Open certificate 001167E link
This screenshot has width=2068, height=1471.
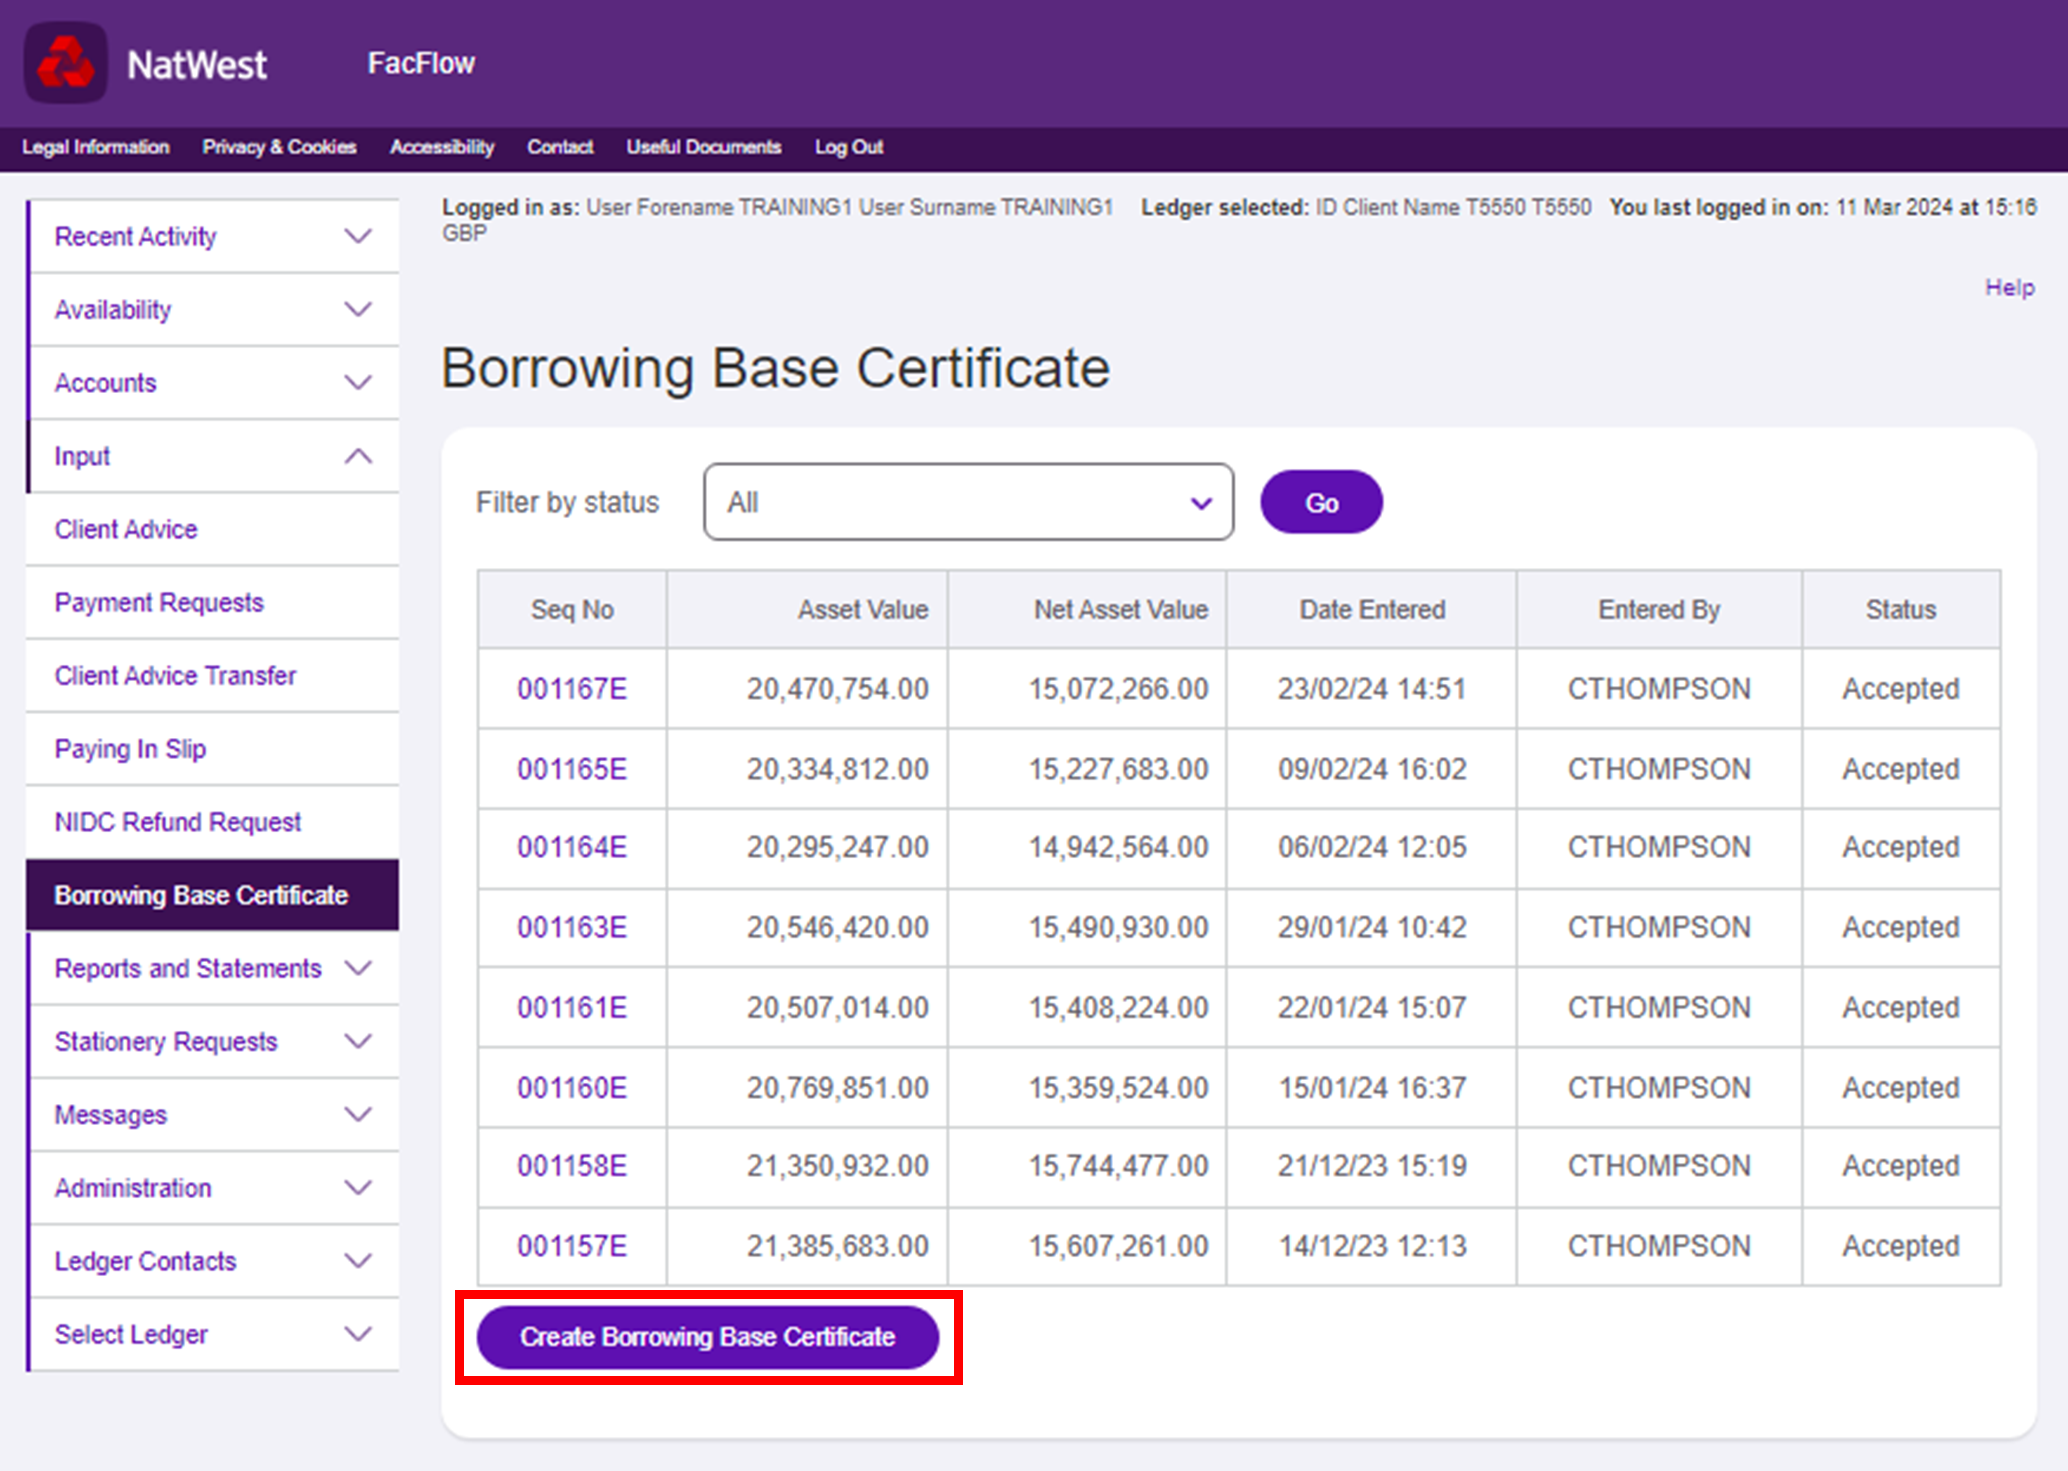pyautogui.click(x=571, y=689)
